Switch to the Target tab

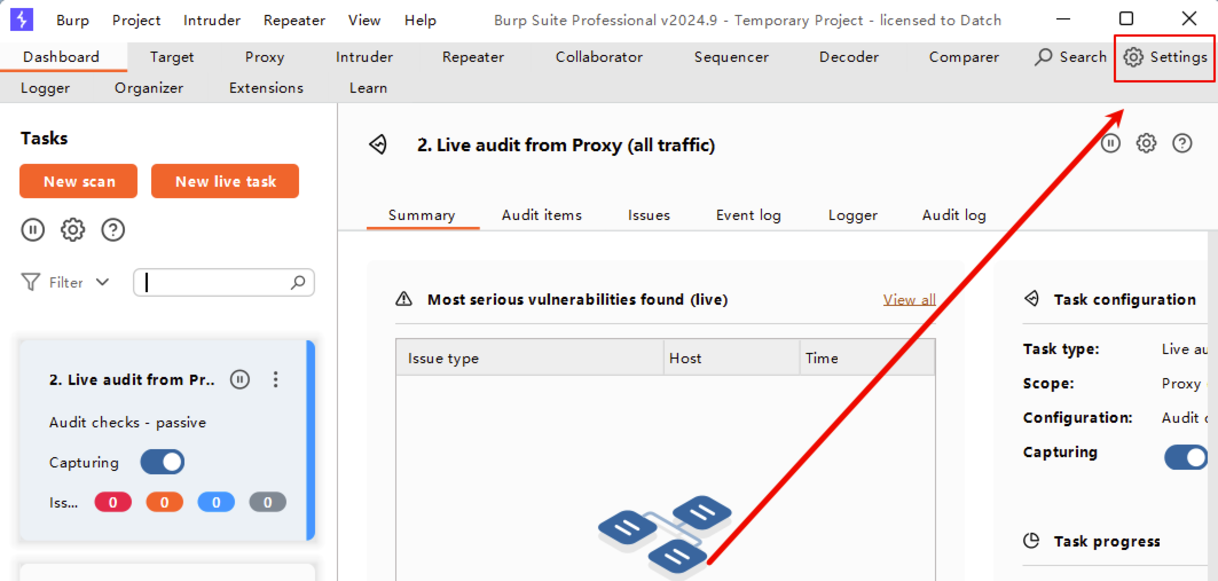pyautogui.click(x=172, y=57)
